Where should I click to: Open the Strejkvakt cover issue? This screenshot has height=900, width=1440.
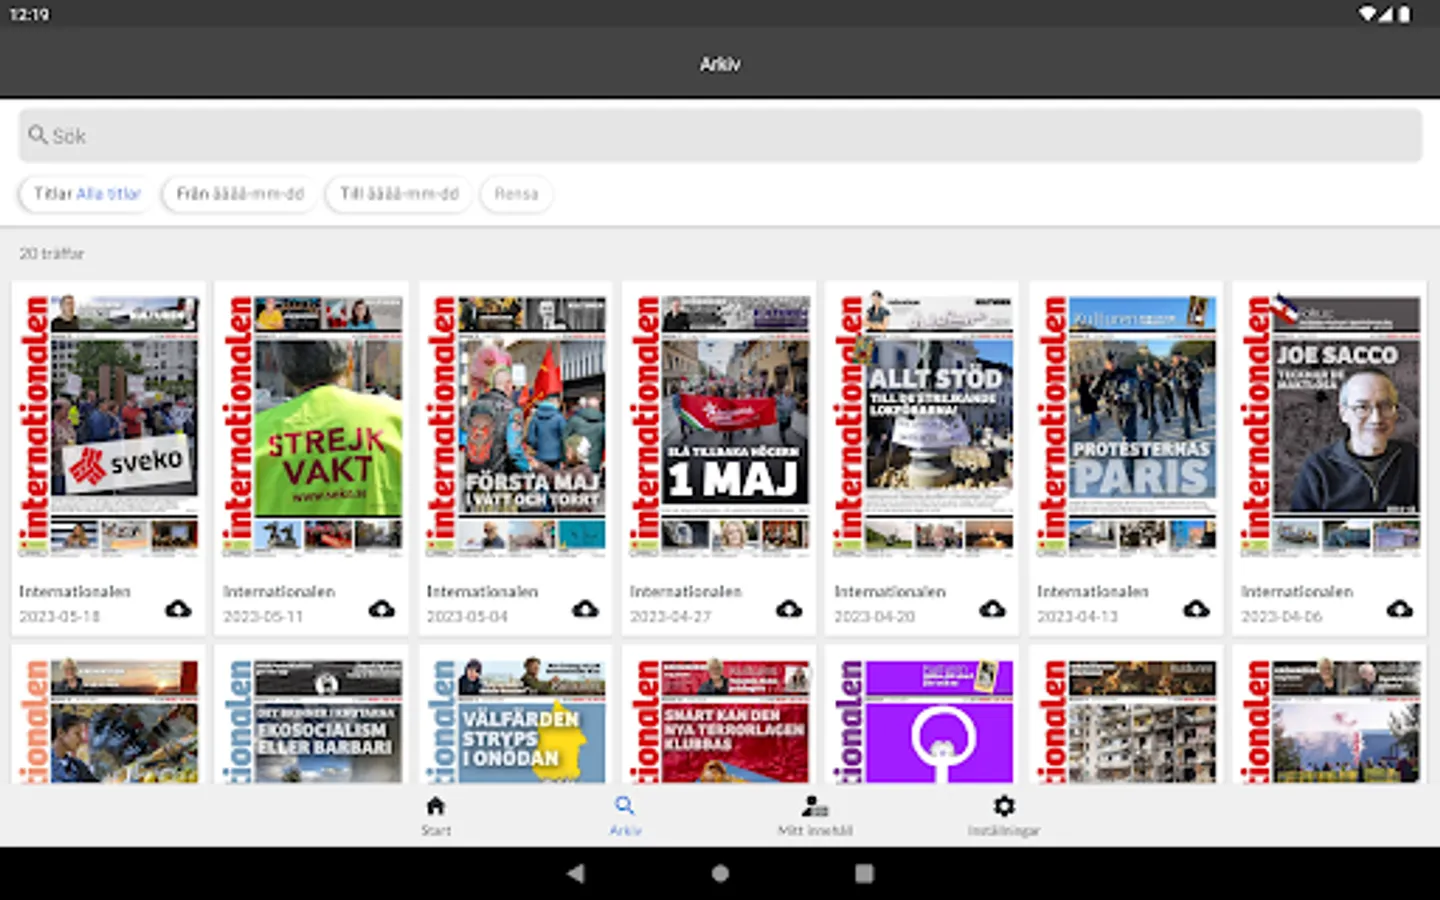point(313,426)
